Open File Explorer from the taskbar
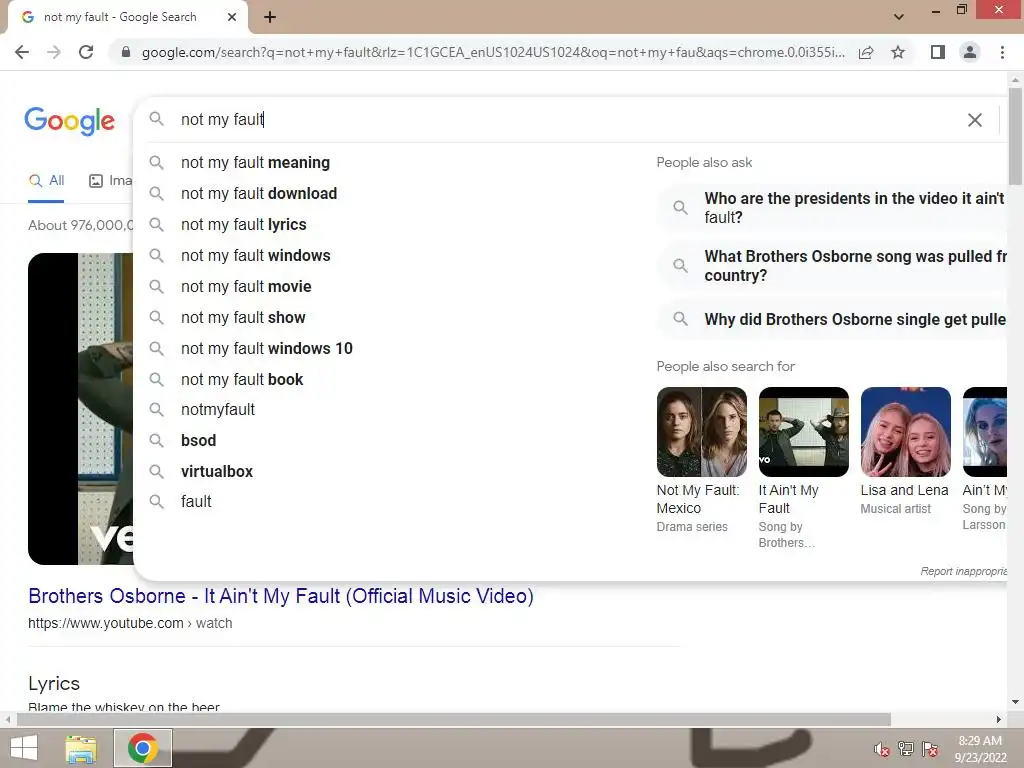 pyautogui.click(x=82, y=748)
